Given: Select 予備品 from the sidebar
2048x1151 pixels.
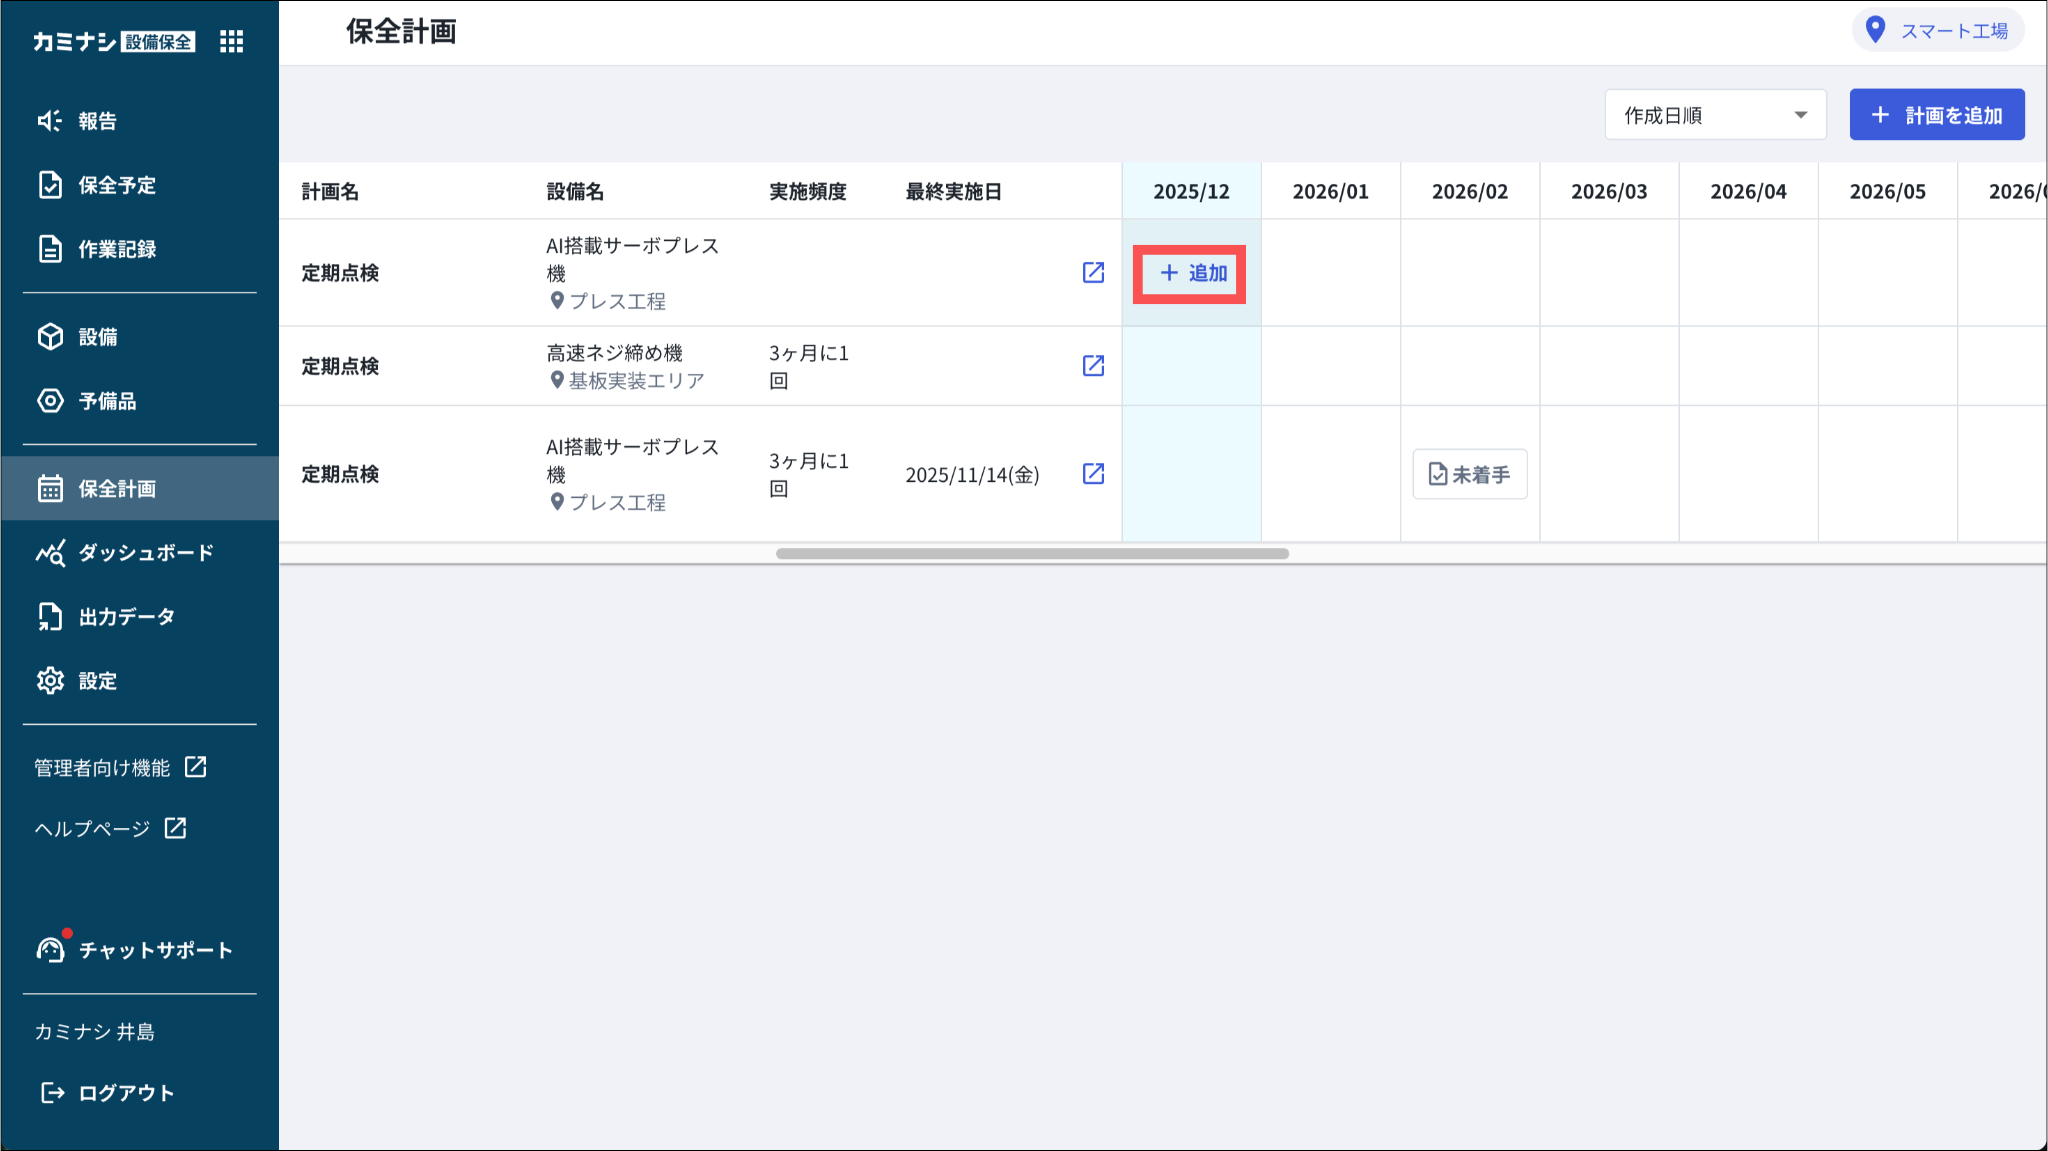Looking at the screenshot, I should [107, 401].
